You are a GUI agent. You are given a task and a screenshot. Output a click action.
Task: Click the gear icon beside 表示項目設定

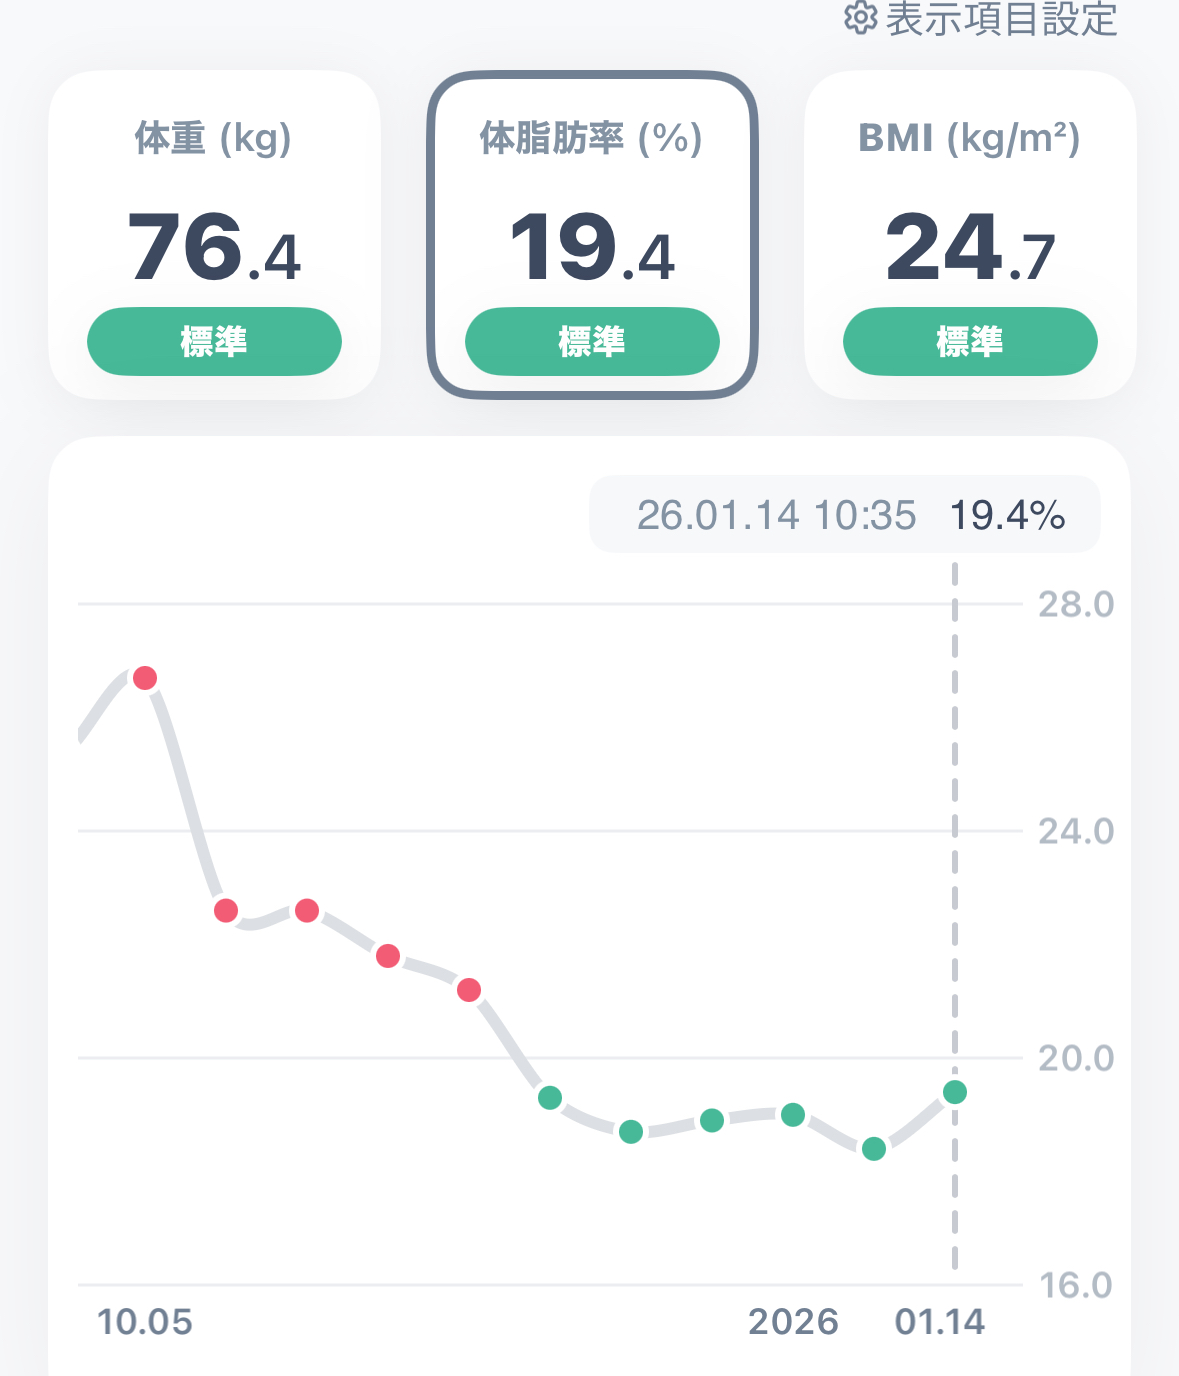(x=859, y=17)
